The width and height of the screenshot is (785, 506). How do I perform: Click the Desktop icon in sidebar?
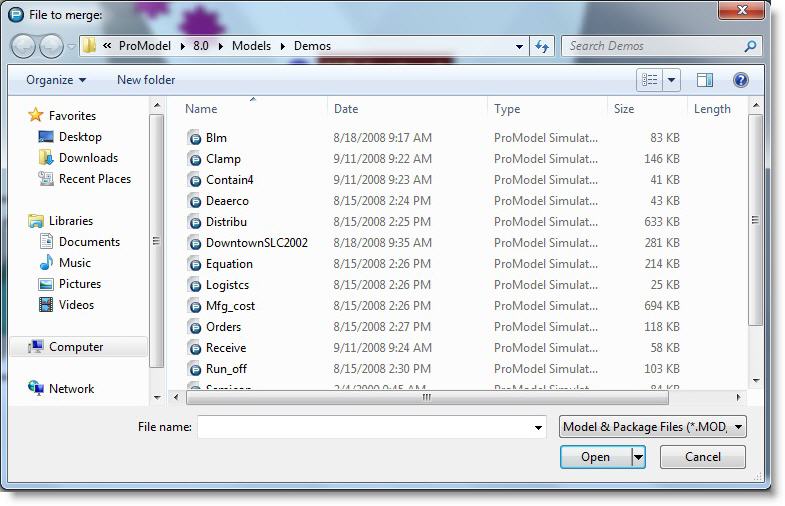point(46,137)
